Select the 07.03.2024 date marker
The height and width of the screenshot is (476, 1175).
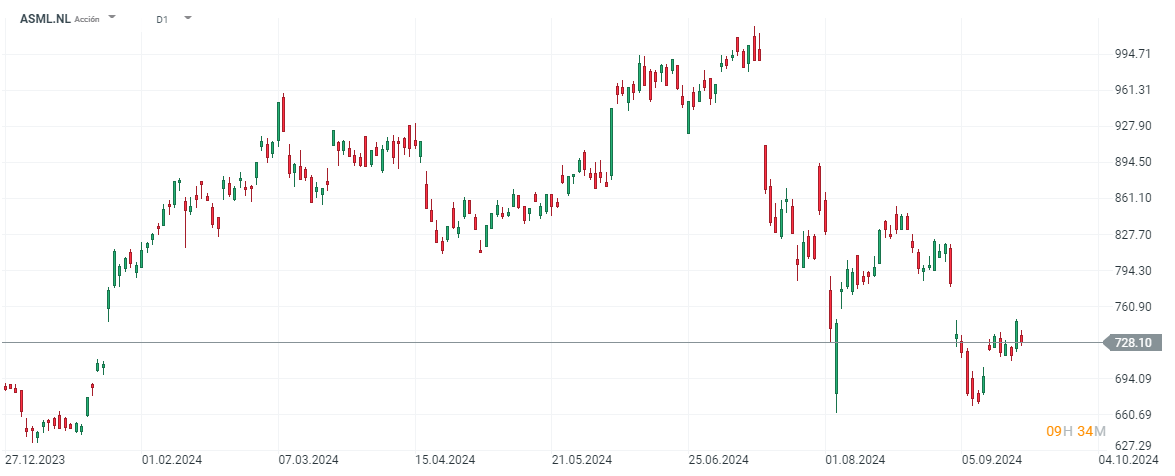(x=306, y=460)
